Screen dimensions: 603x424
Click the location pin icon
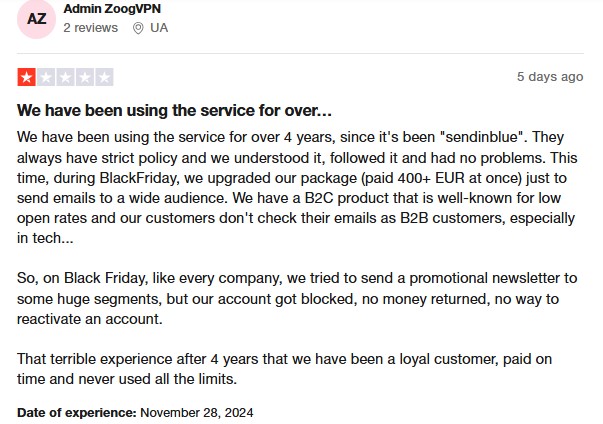point(138,28)
